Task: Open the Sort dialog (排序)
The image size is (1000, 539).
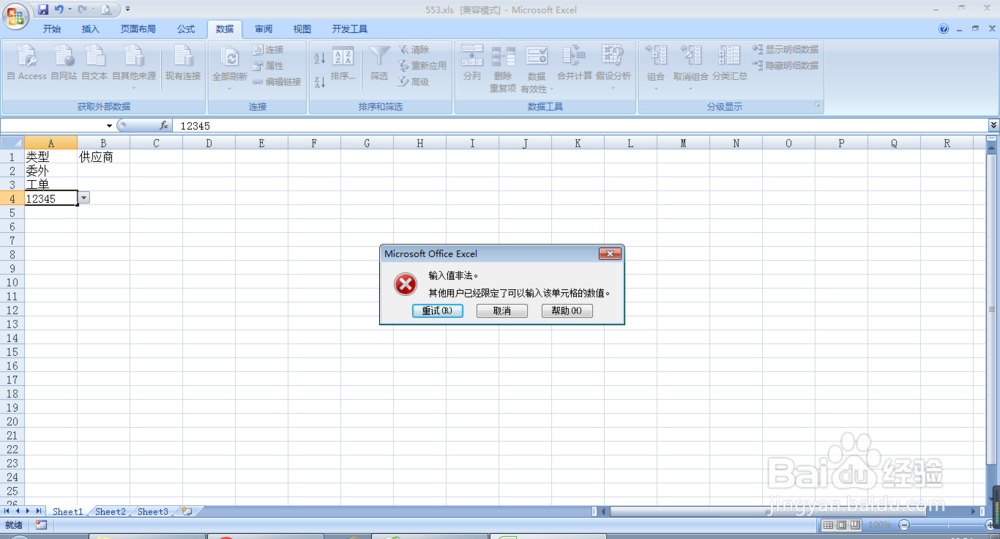Action: (x=343, y=64)
